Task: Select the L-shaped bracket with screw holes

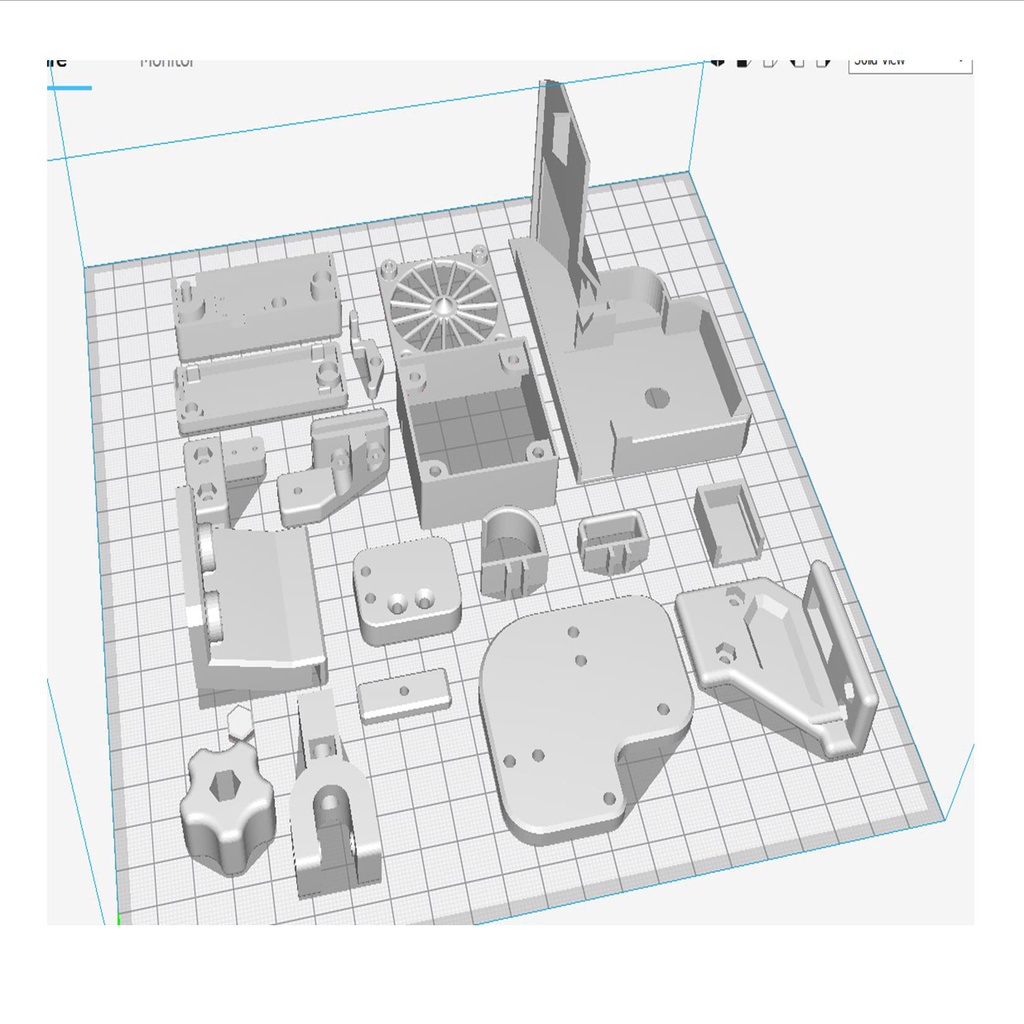Action: pyautogui.click(x=333, y=466)
